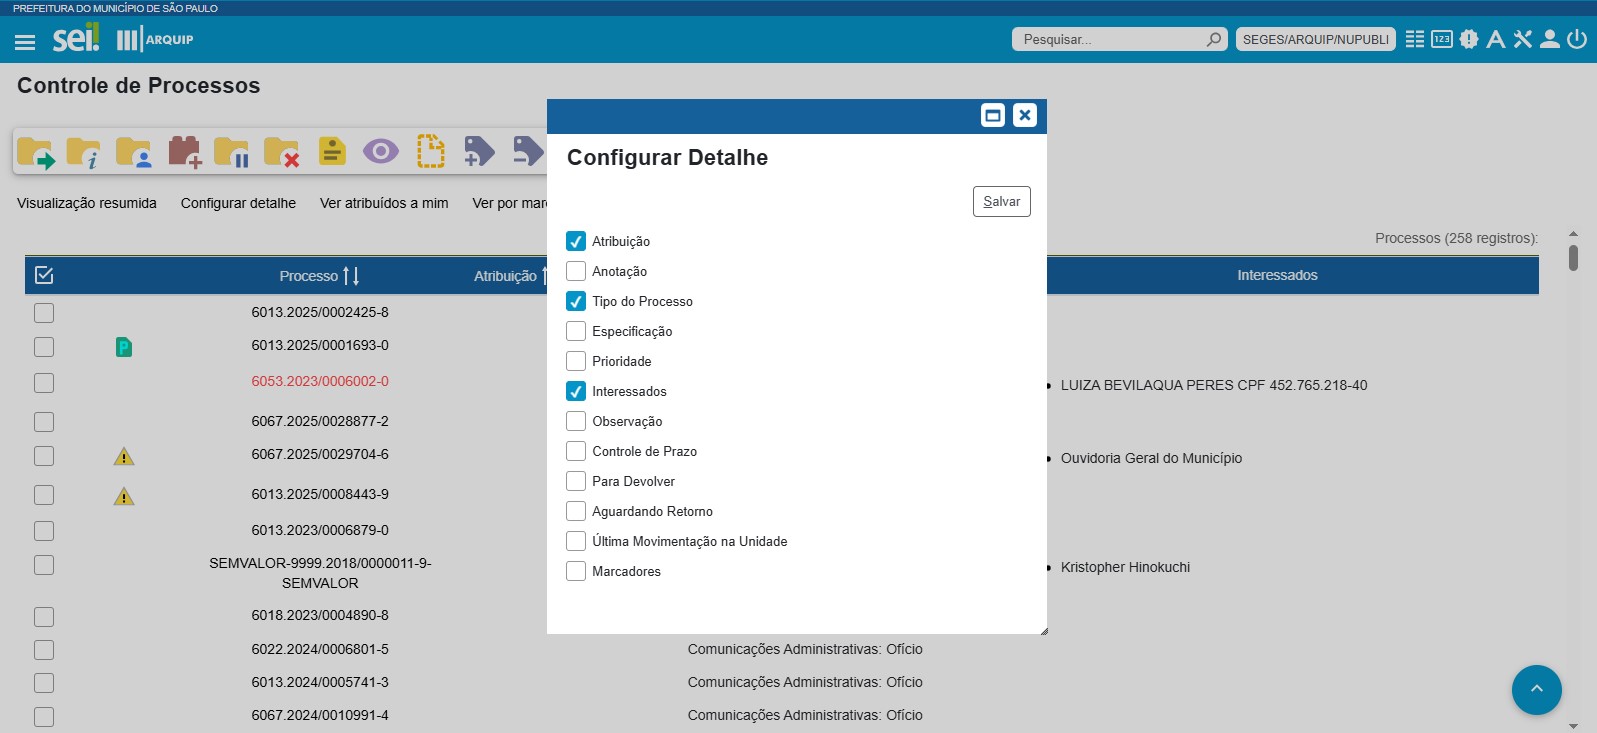1597x733 pixels.
Task: Click the power logout icon in header
Action: click(x=1577, y=39)
